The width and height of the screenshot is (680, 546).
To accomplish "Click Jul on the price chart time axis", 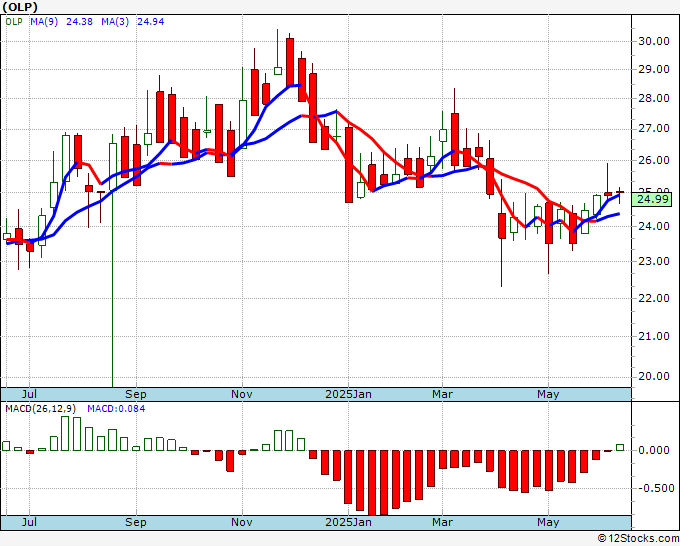I will pyautogui.click(x=29, y=394).
